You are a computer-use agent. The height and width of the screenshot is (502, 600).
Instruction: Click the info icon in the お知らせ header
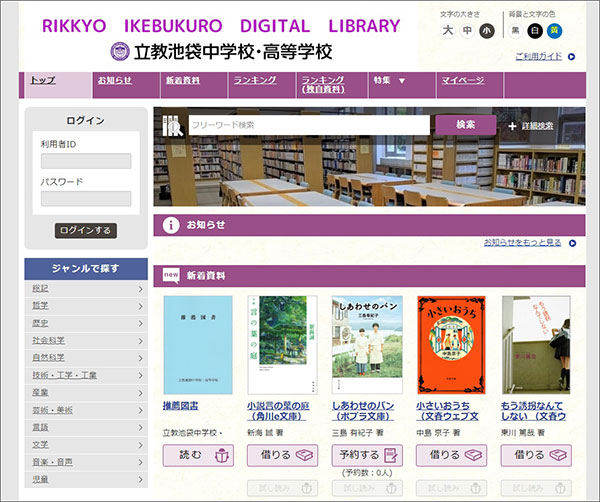click(x=171, y=225)
